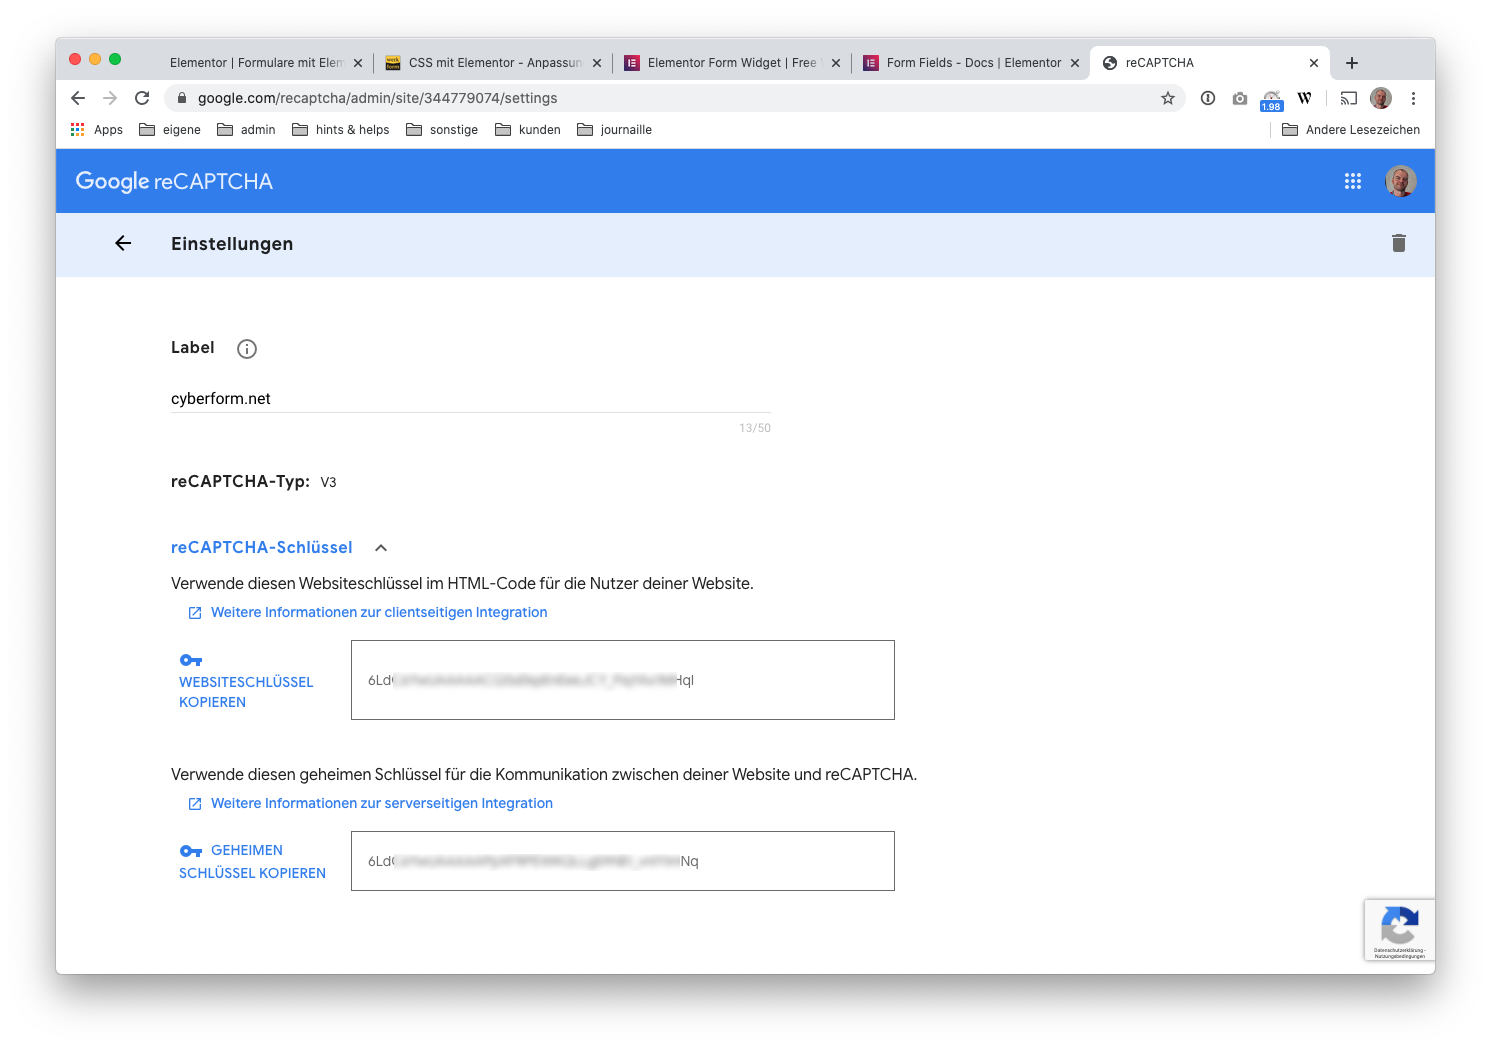Screen dimensions: 1491x1048
Task: Click the reCAPTCHA badge at bottom right
Action: (1400, 930)
